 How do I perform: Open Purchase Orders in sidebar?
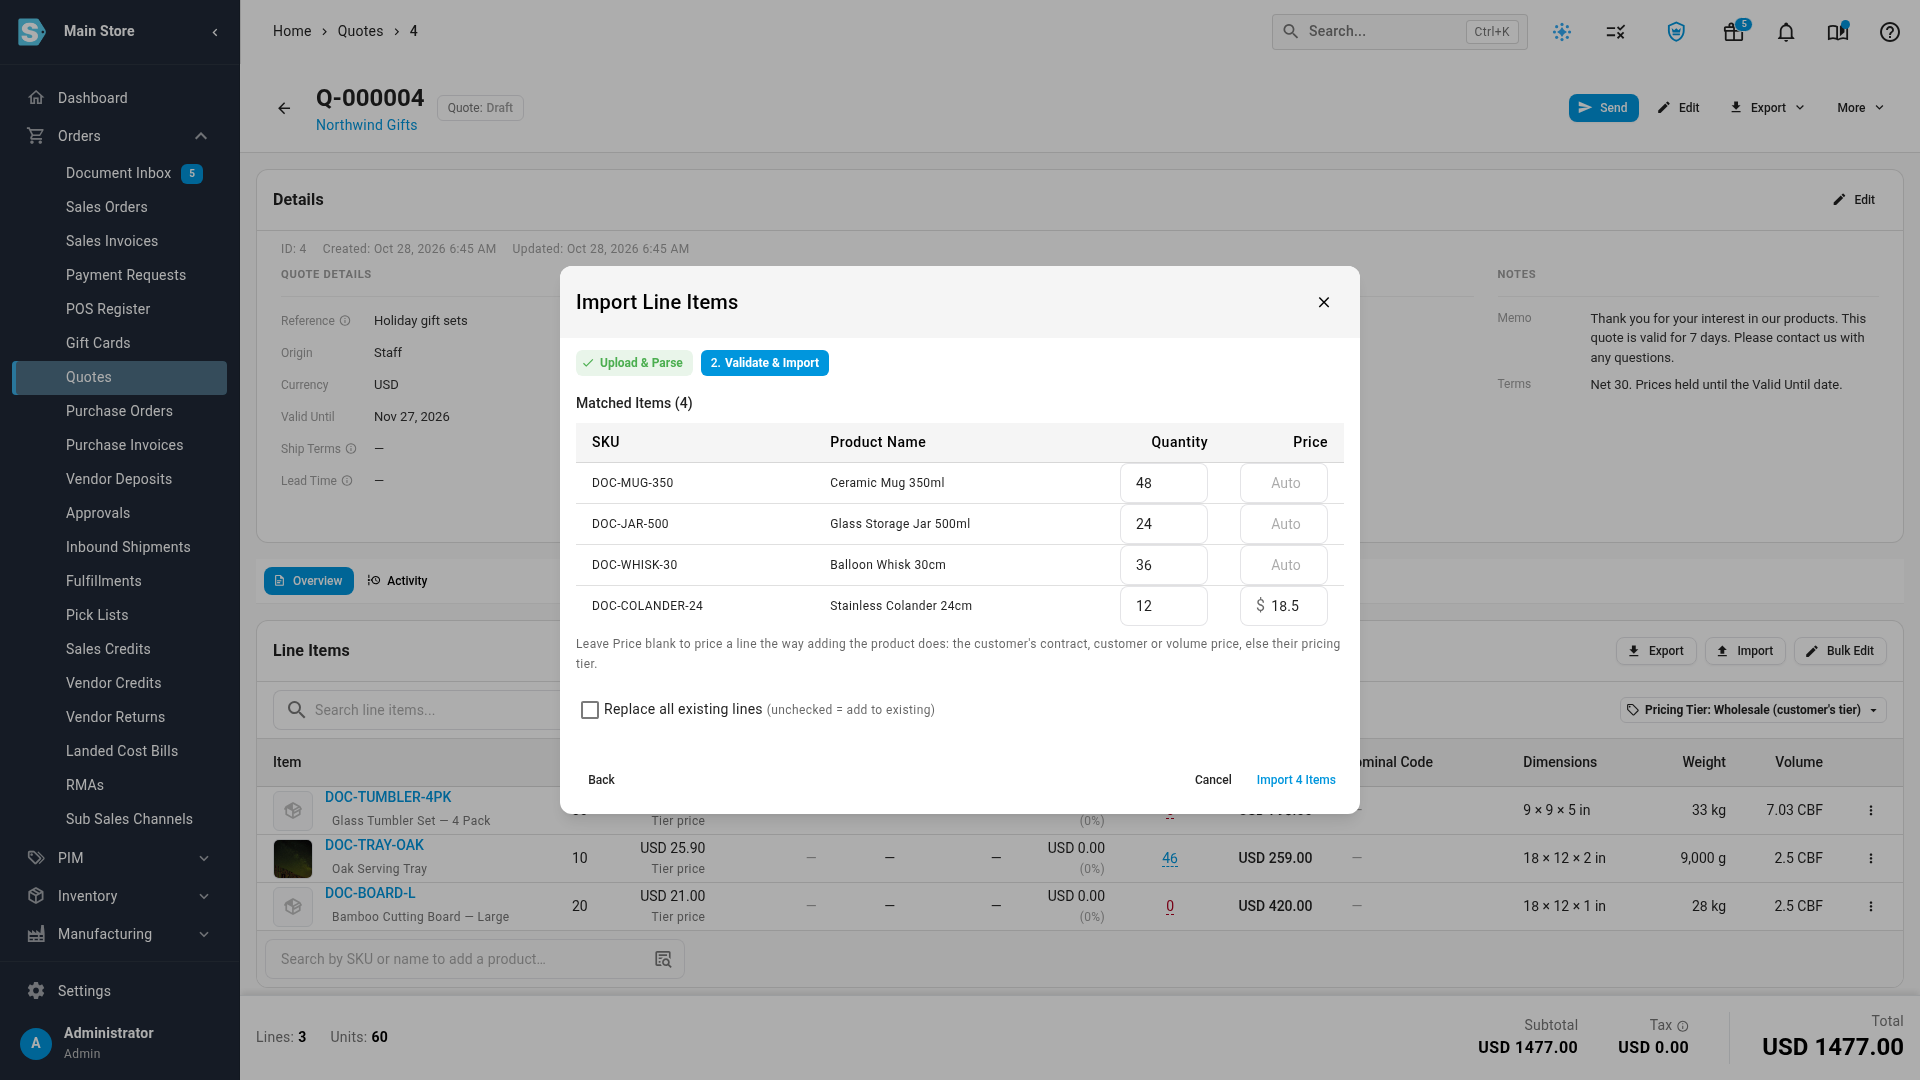pos(120,411)
